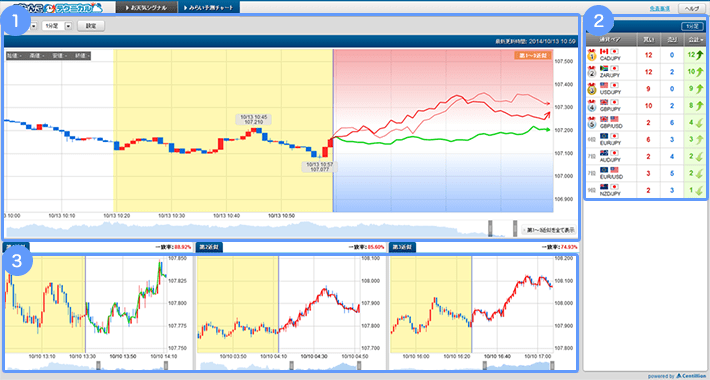Click the green up arrow in CAD/JPY row
710x380 pixels.
699,55
